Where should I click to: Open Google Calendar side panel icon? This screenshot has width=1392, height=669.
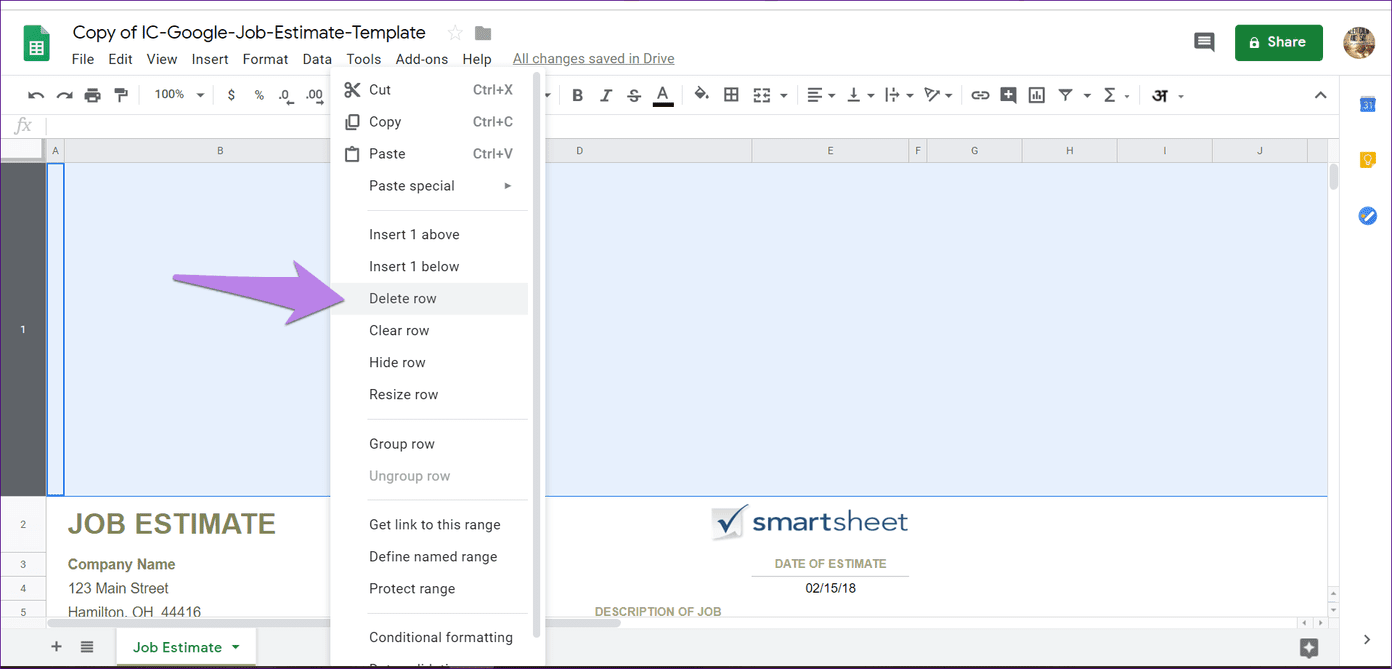[1367, 104]
